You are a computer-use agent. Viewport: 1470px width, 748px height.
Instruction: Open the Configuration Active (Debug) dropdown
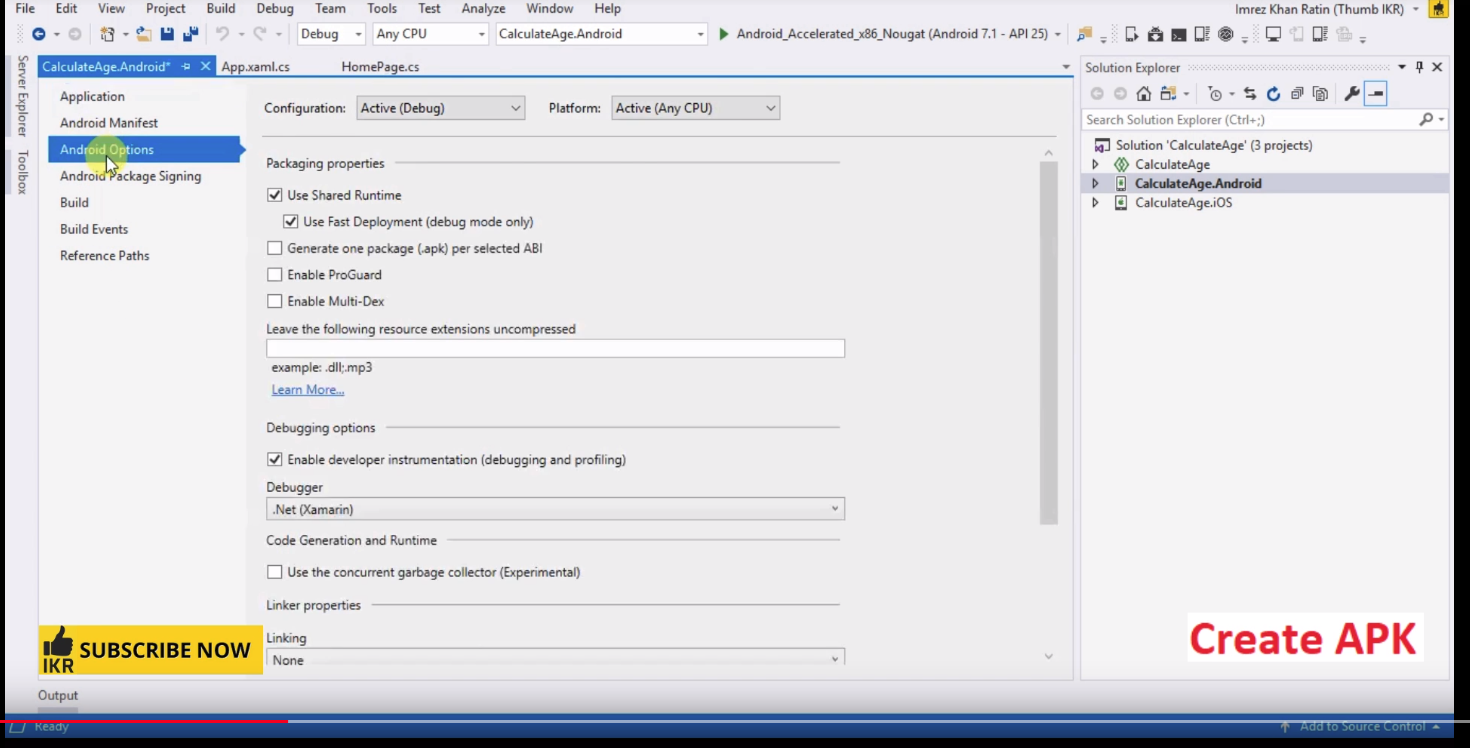[441, 108]
